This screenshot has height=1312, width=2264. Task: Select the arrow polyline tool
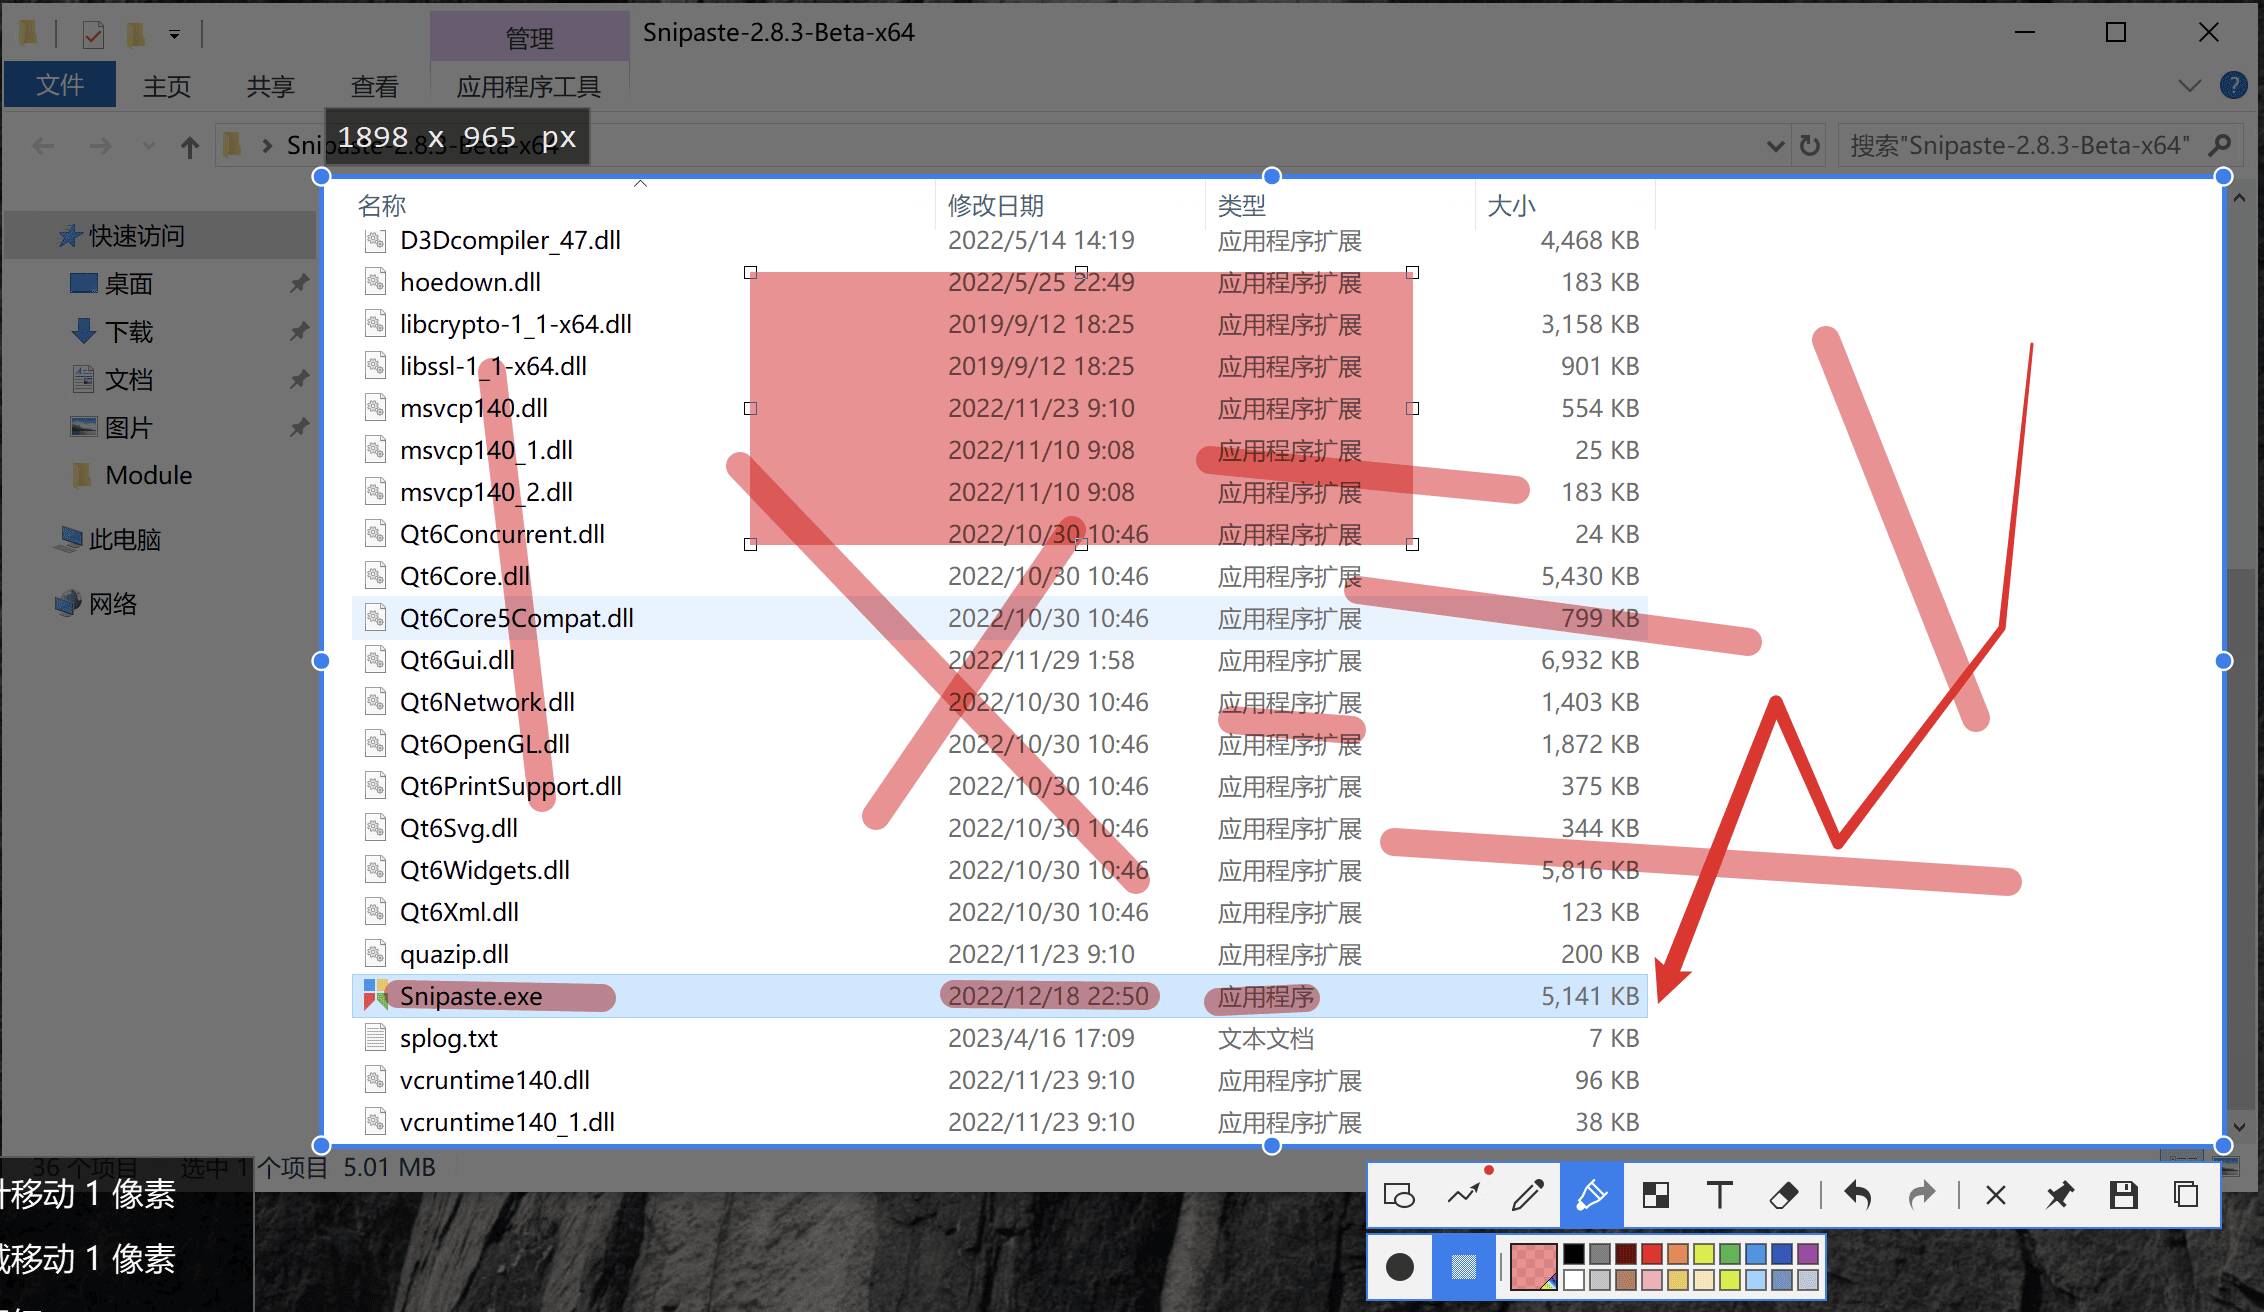(1464, 1195)
